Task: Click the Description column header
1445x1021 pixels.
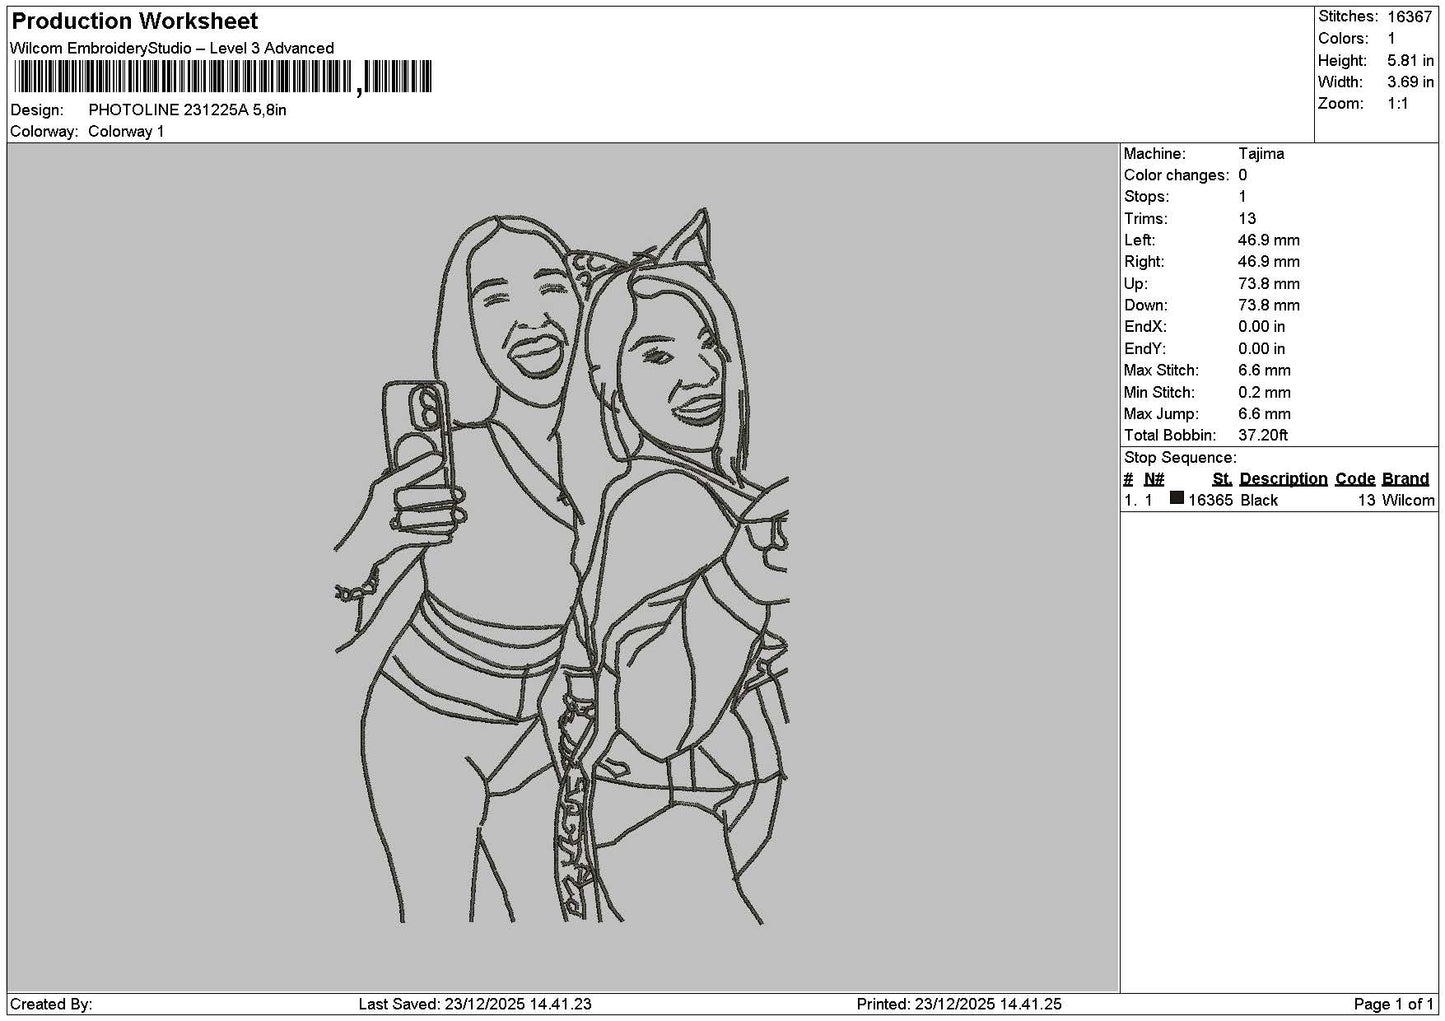Action: 1283,479
